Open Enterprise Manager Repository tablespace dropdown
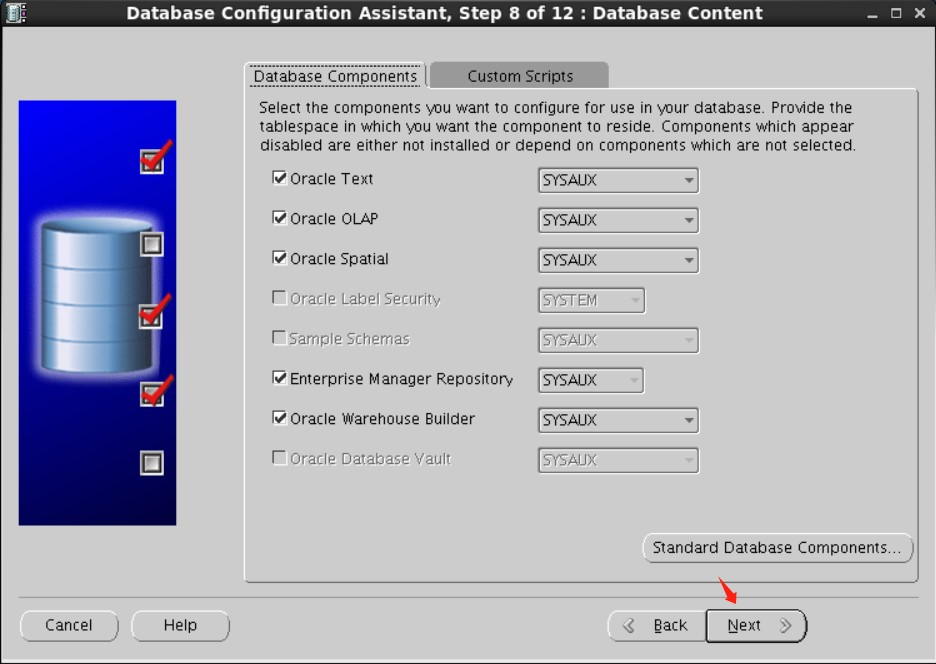Screen dimensions: 936x664 pos(592,380)
